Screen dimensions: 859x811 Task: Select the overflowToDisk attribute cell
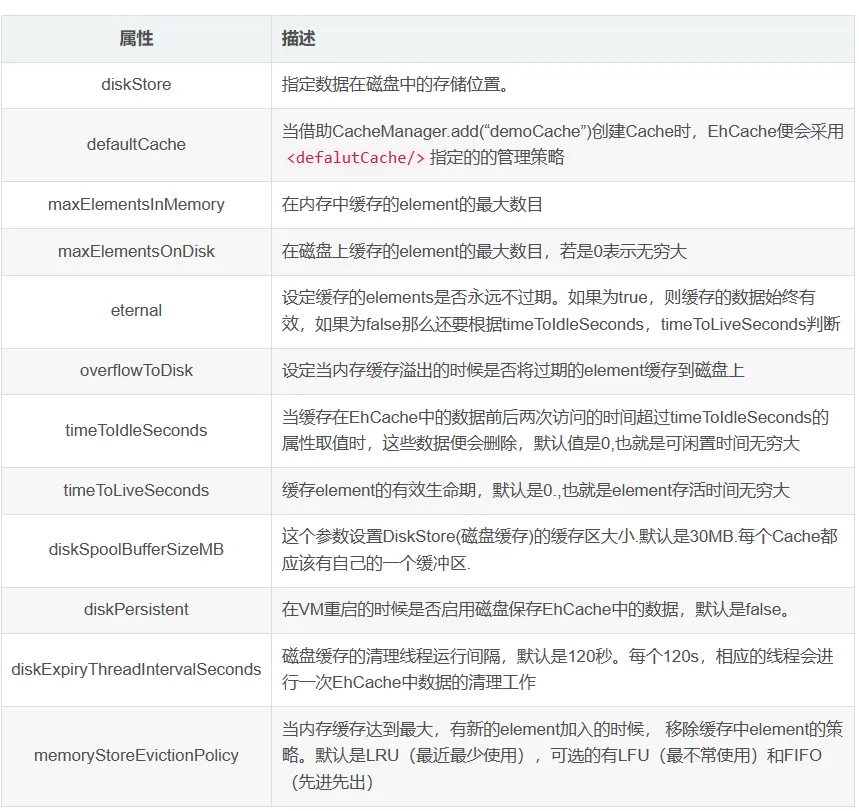pos(136,371)
